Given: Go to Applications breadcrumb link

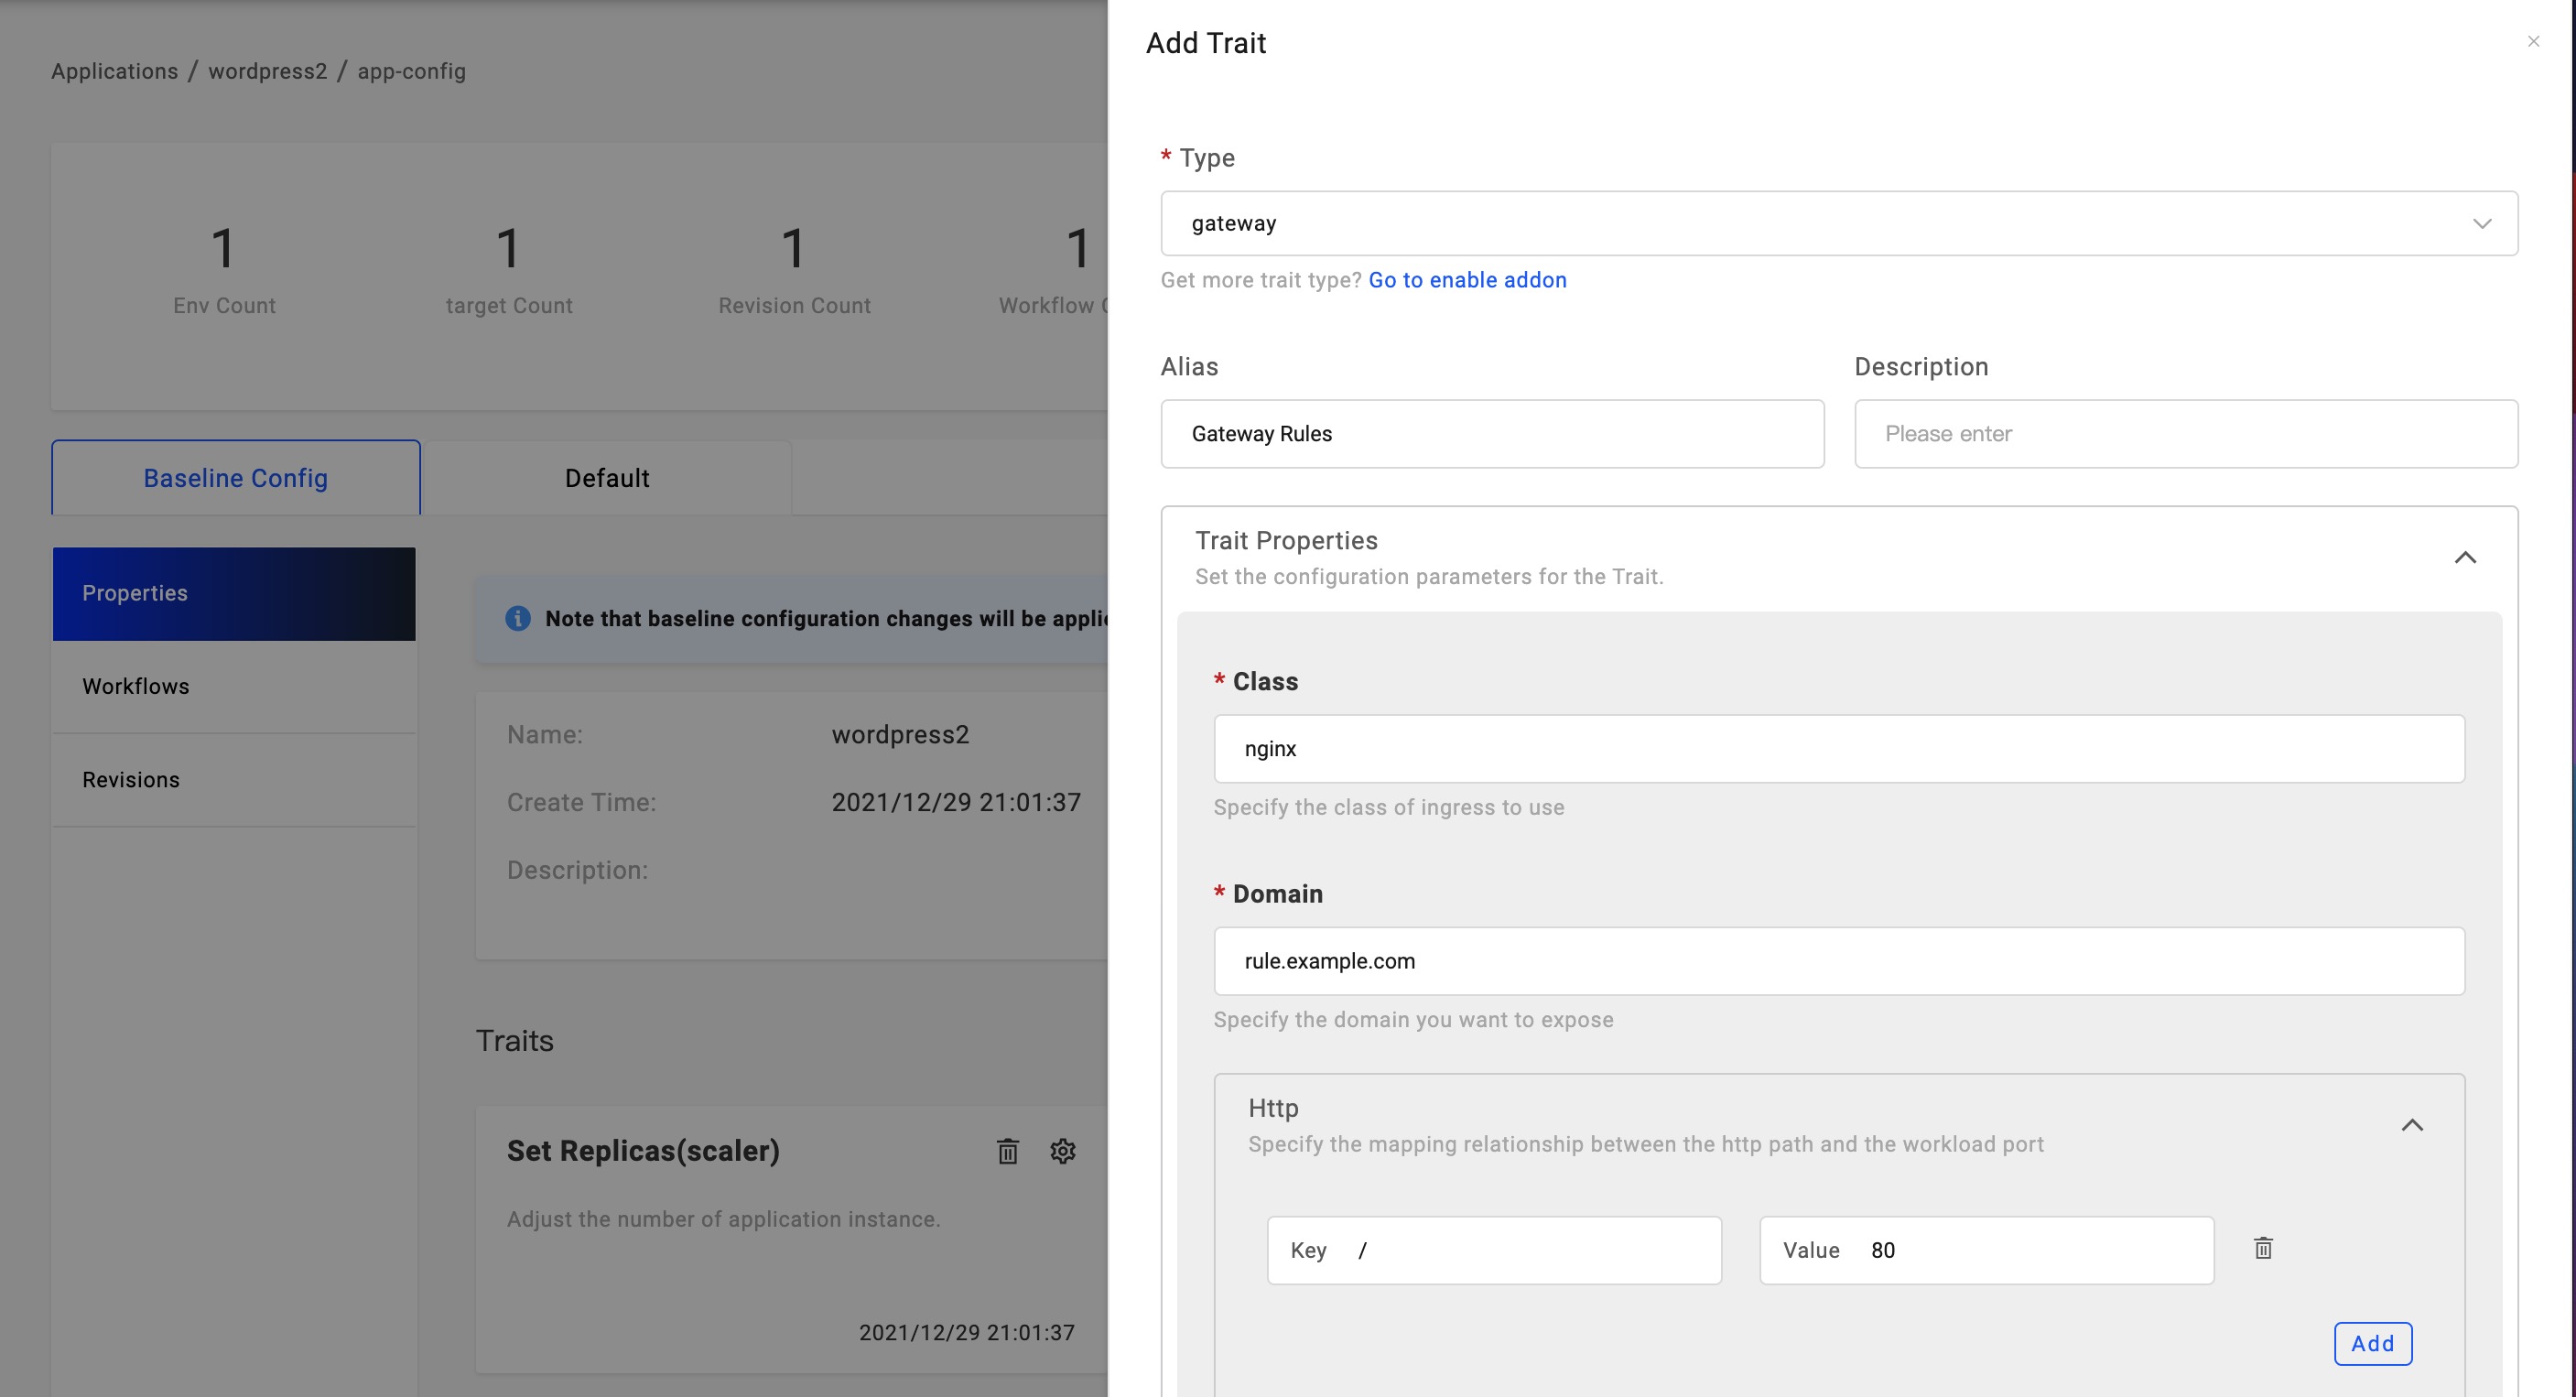Looking at the screenshot, I should coord(114,71).
